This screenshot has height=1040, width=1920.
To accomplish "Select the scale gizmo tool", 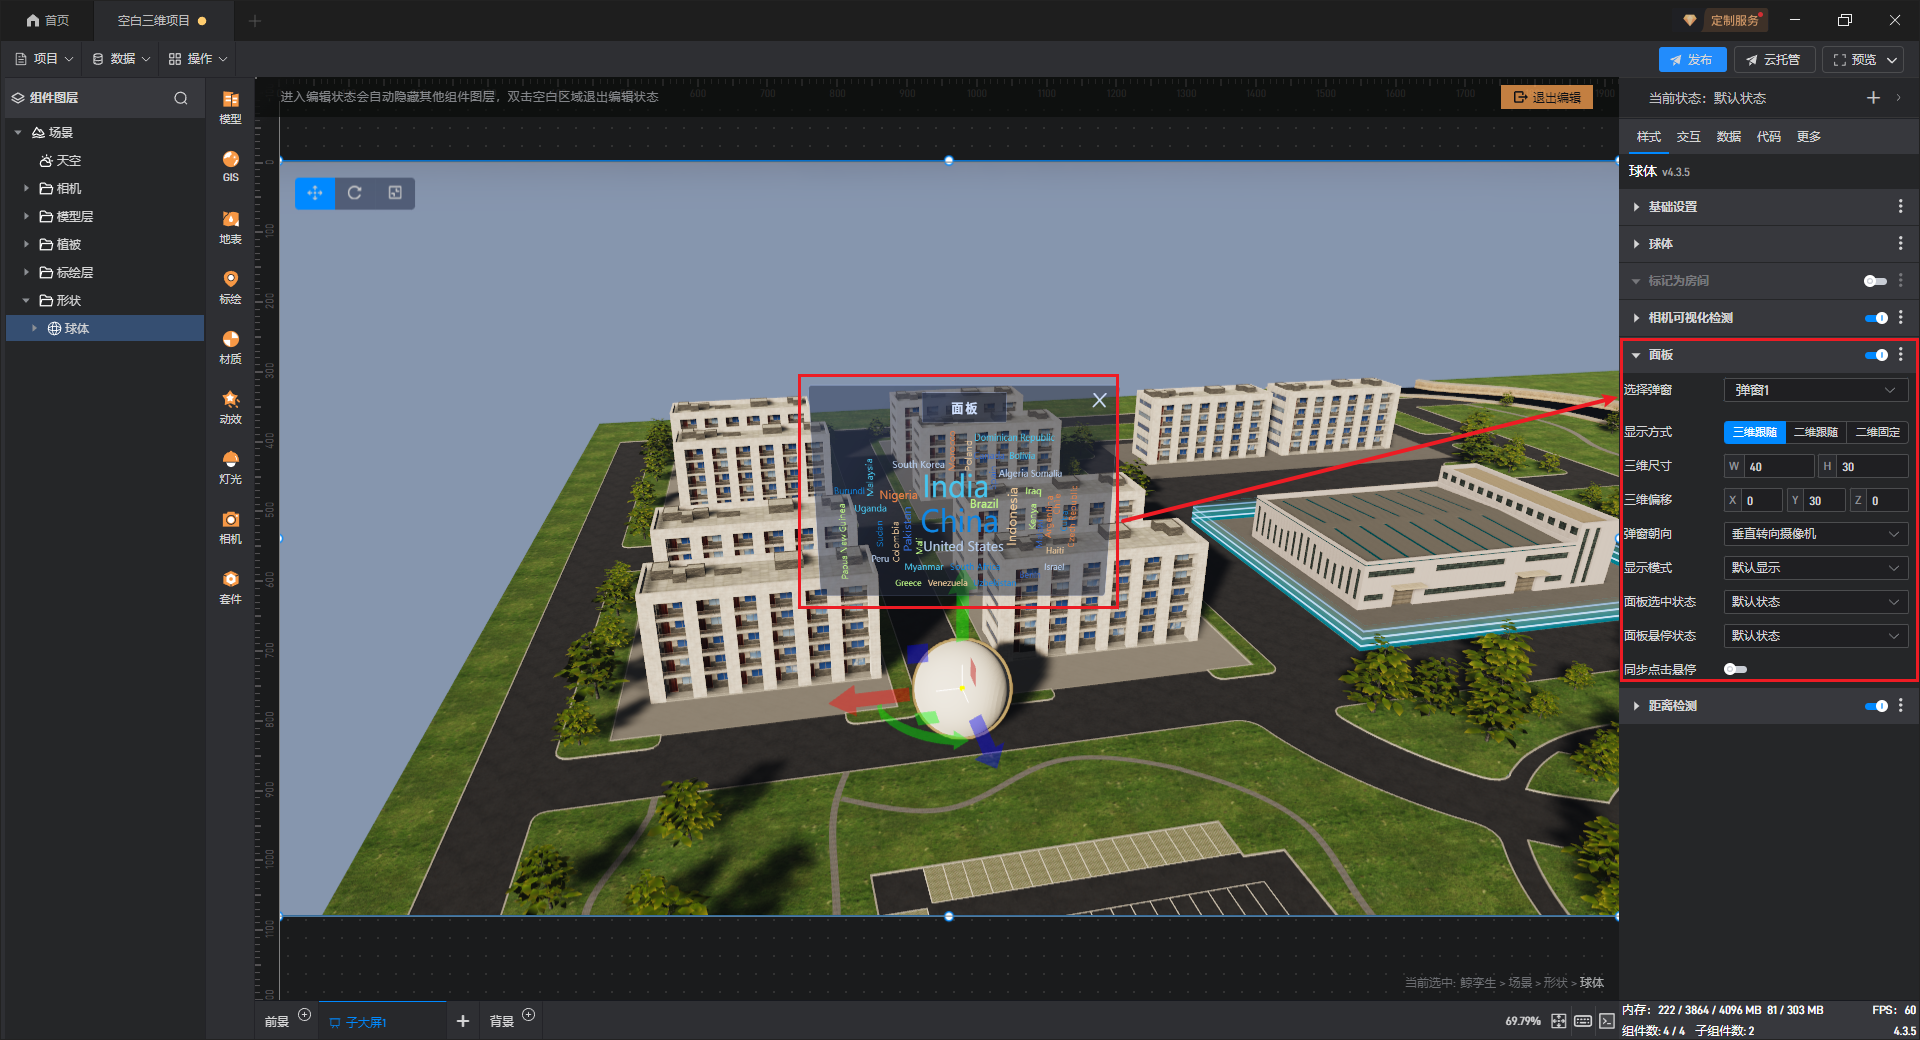I will [395, 193].
